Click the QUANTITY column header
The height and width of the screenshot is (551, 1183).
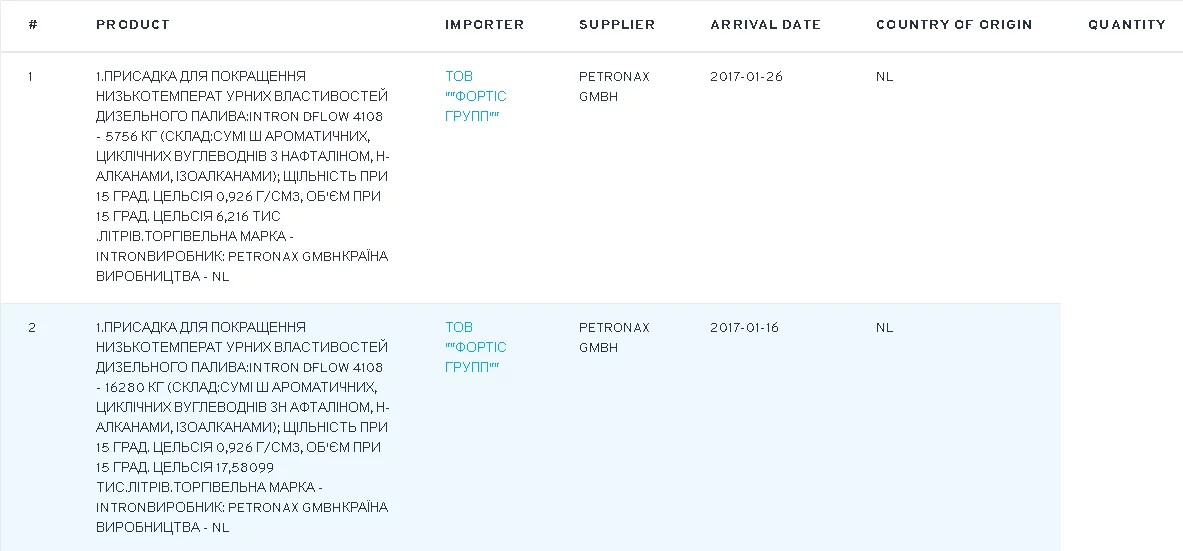coord(1126,24)
